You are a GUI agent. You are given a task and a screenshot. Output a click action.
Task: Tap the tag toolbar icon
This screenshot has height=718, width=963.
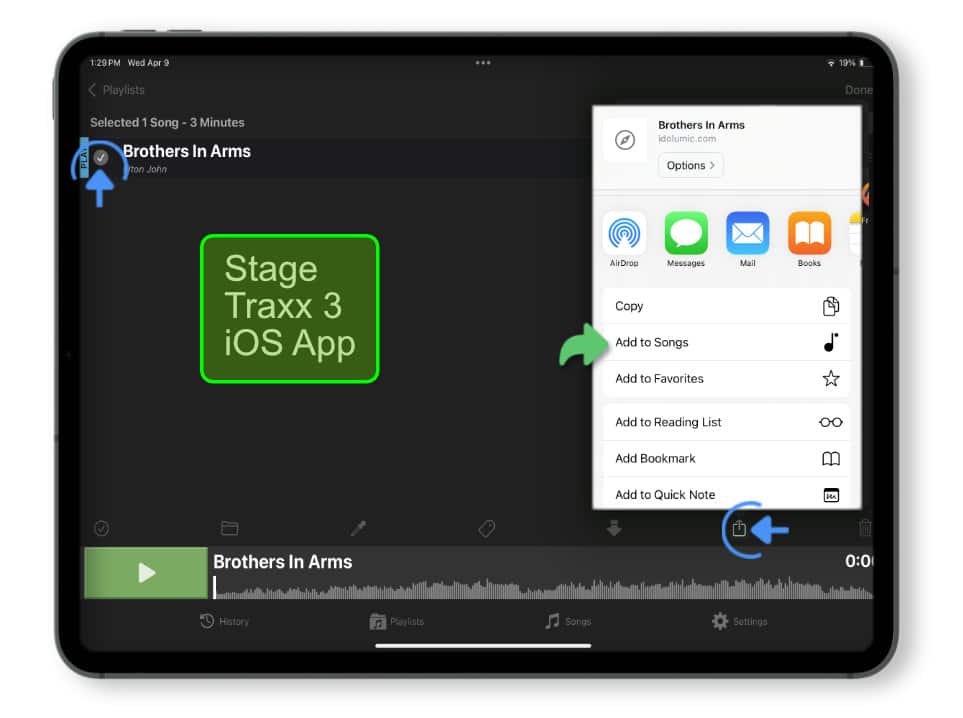tap(486, 528)
